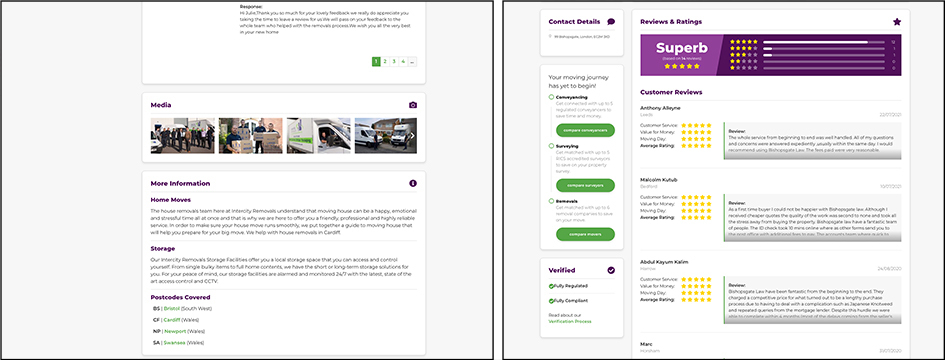Screen dimensions: 945x360
Task: Open the Swansea postcode link
Action: 174,343
